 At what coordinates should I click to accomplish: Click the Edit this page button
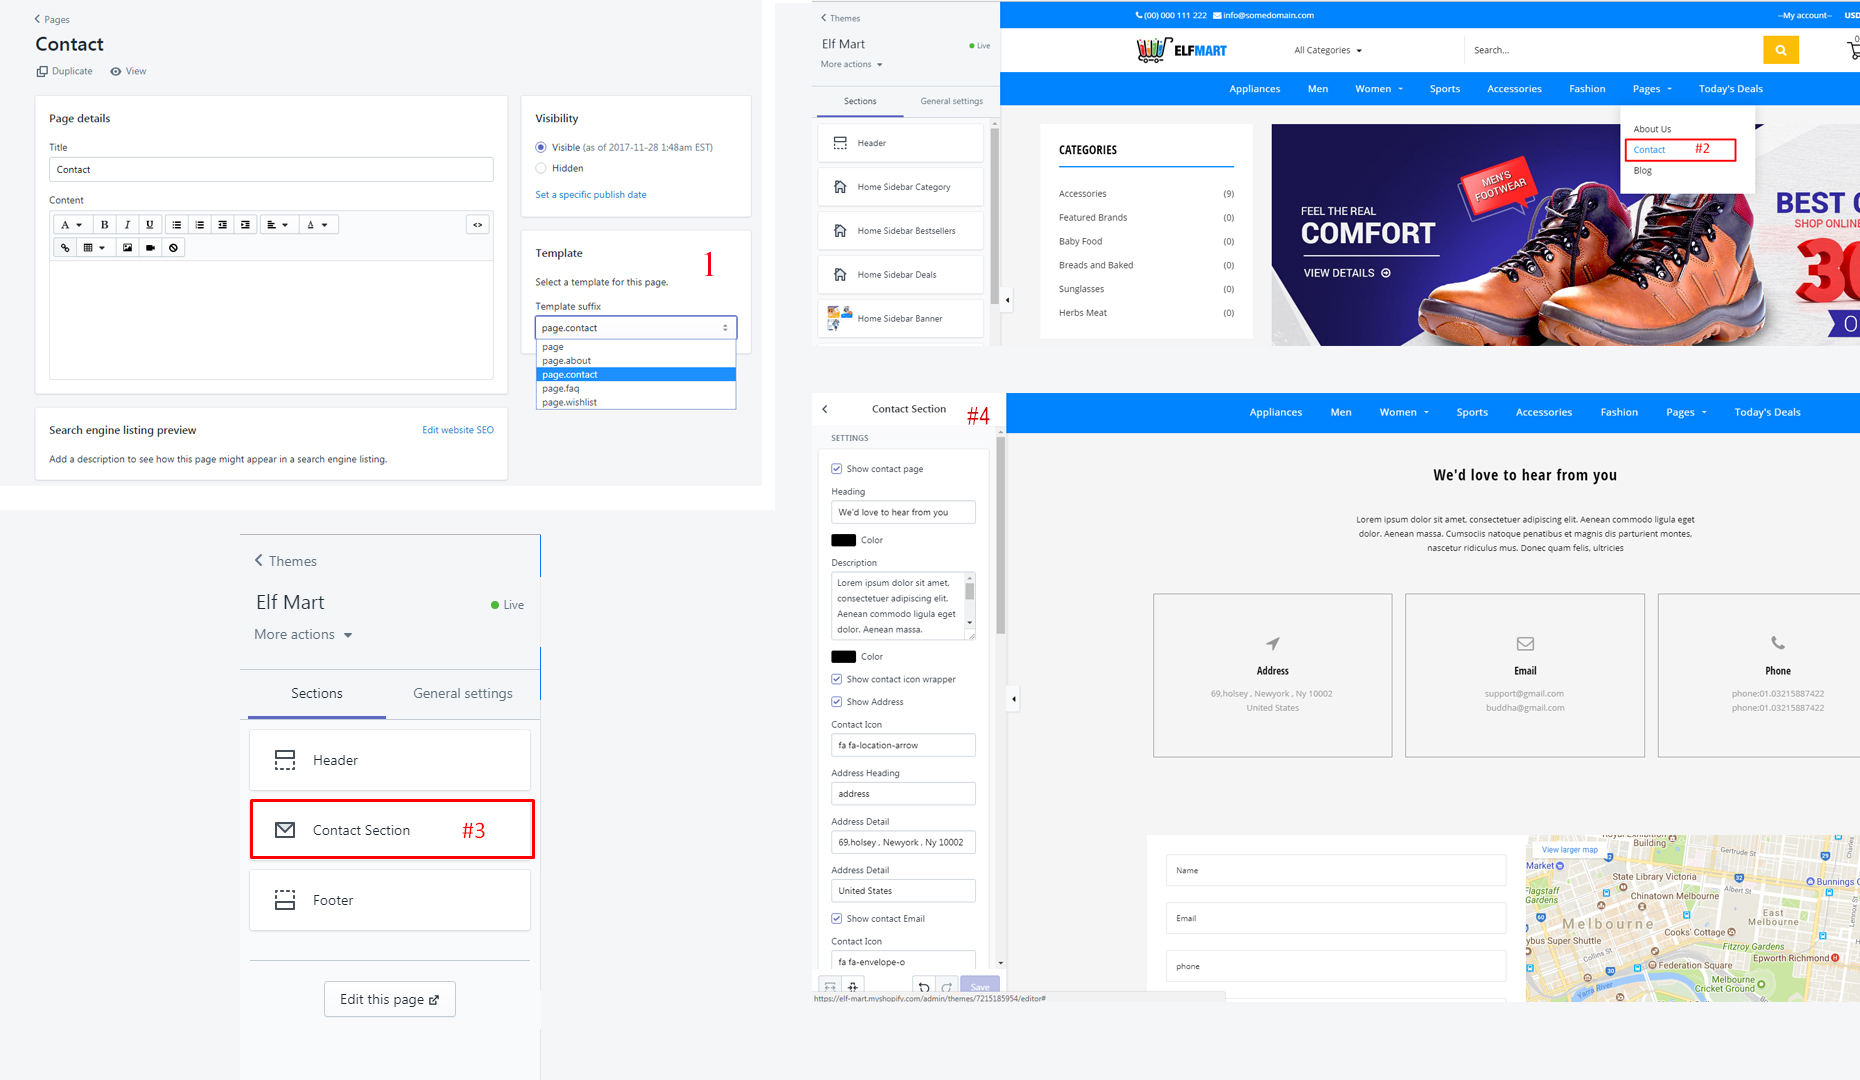pos(389,999)
